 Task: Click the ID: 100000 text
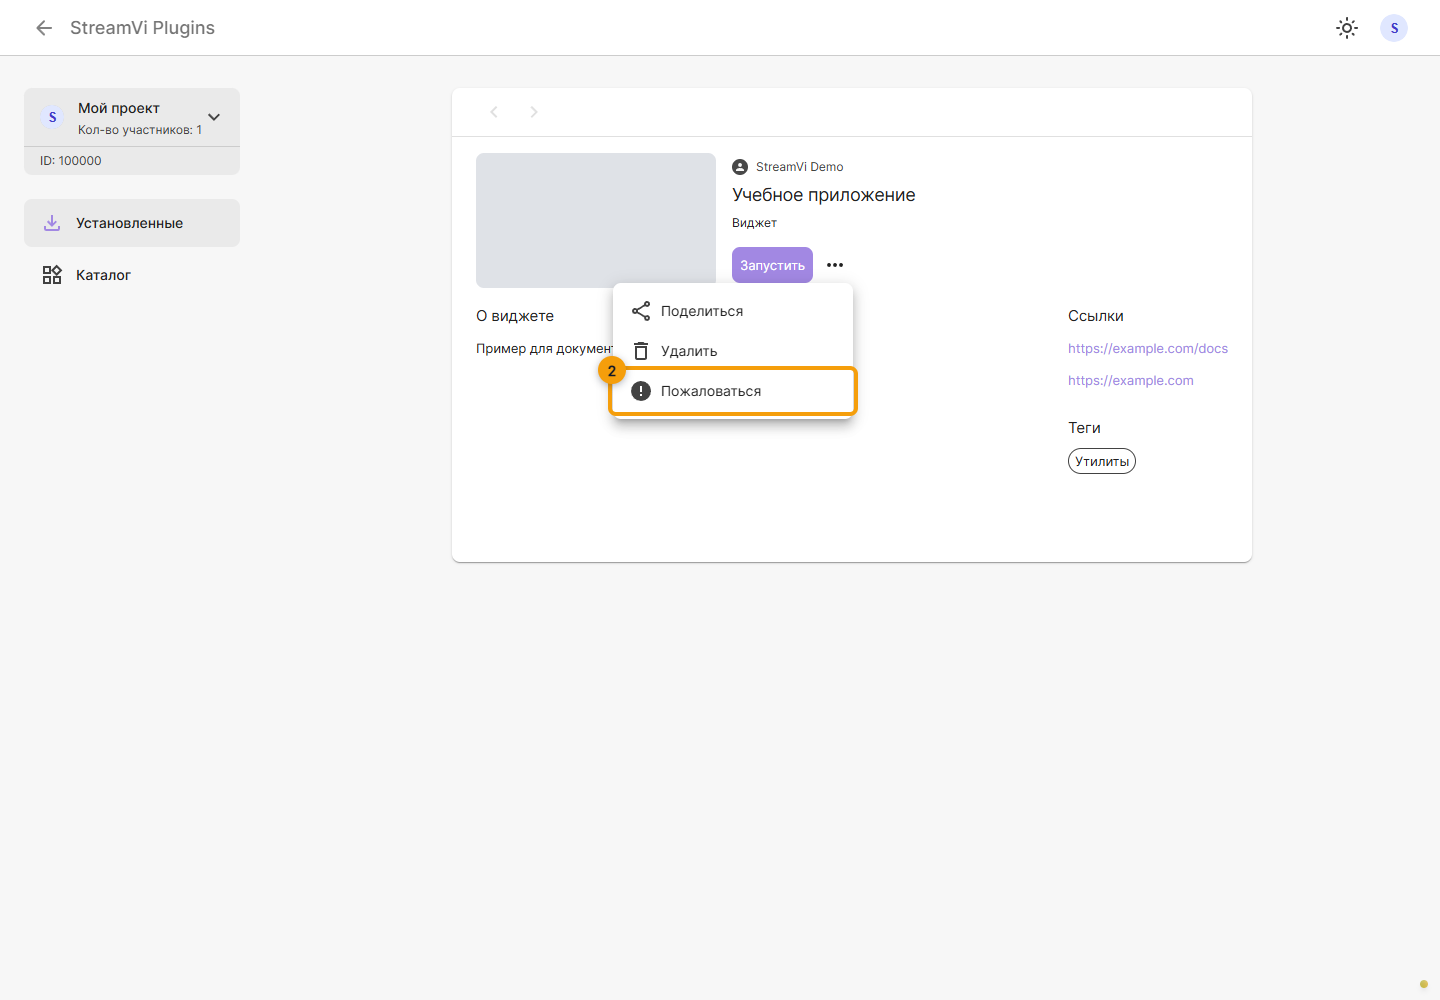pos(71,161)
